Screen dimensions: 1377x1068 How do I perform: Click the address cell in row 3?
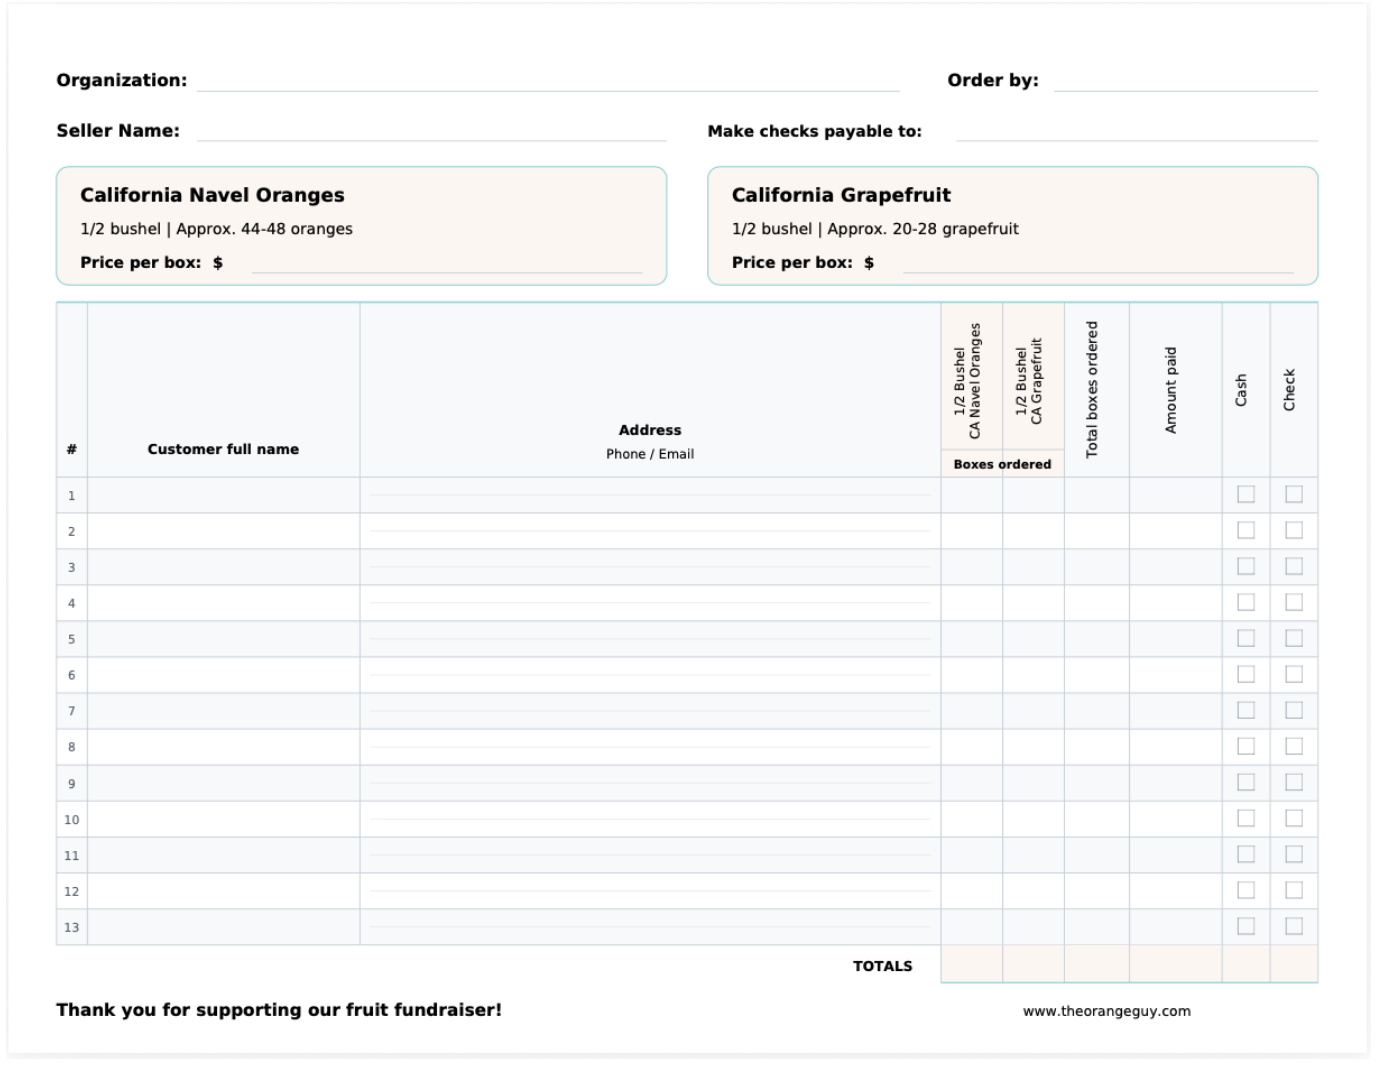coord(650,567)
